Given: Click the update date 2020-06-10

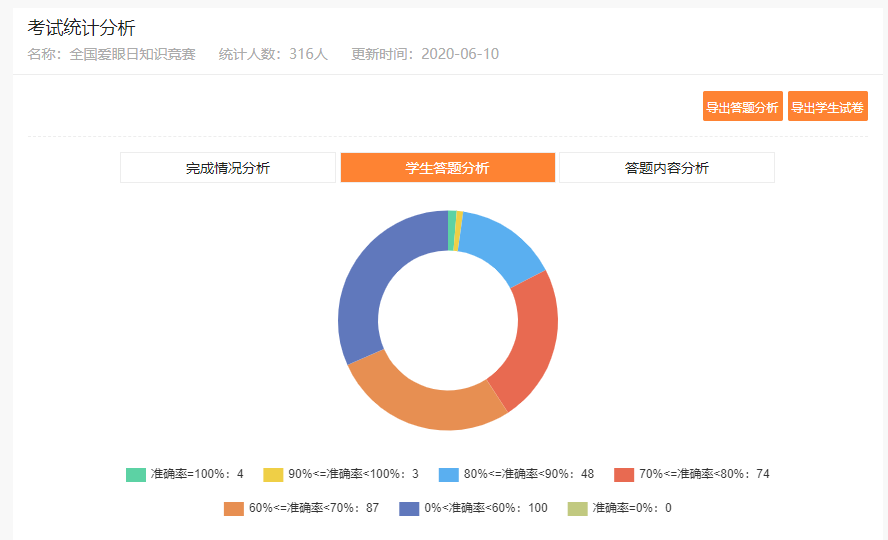Looking at the screenshot, I should tap(460, 54).
